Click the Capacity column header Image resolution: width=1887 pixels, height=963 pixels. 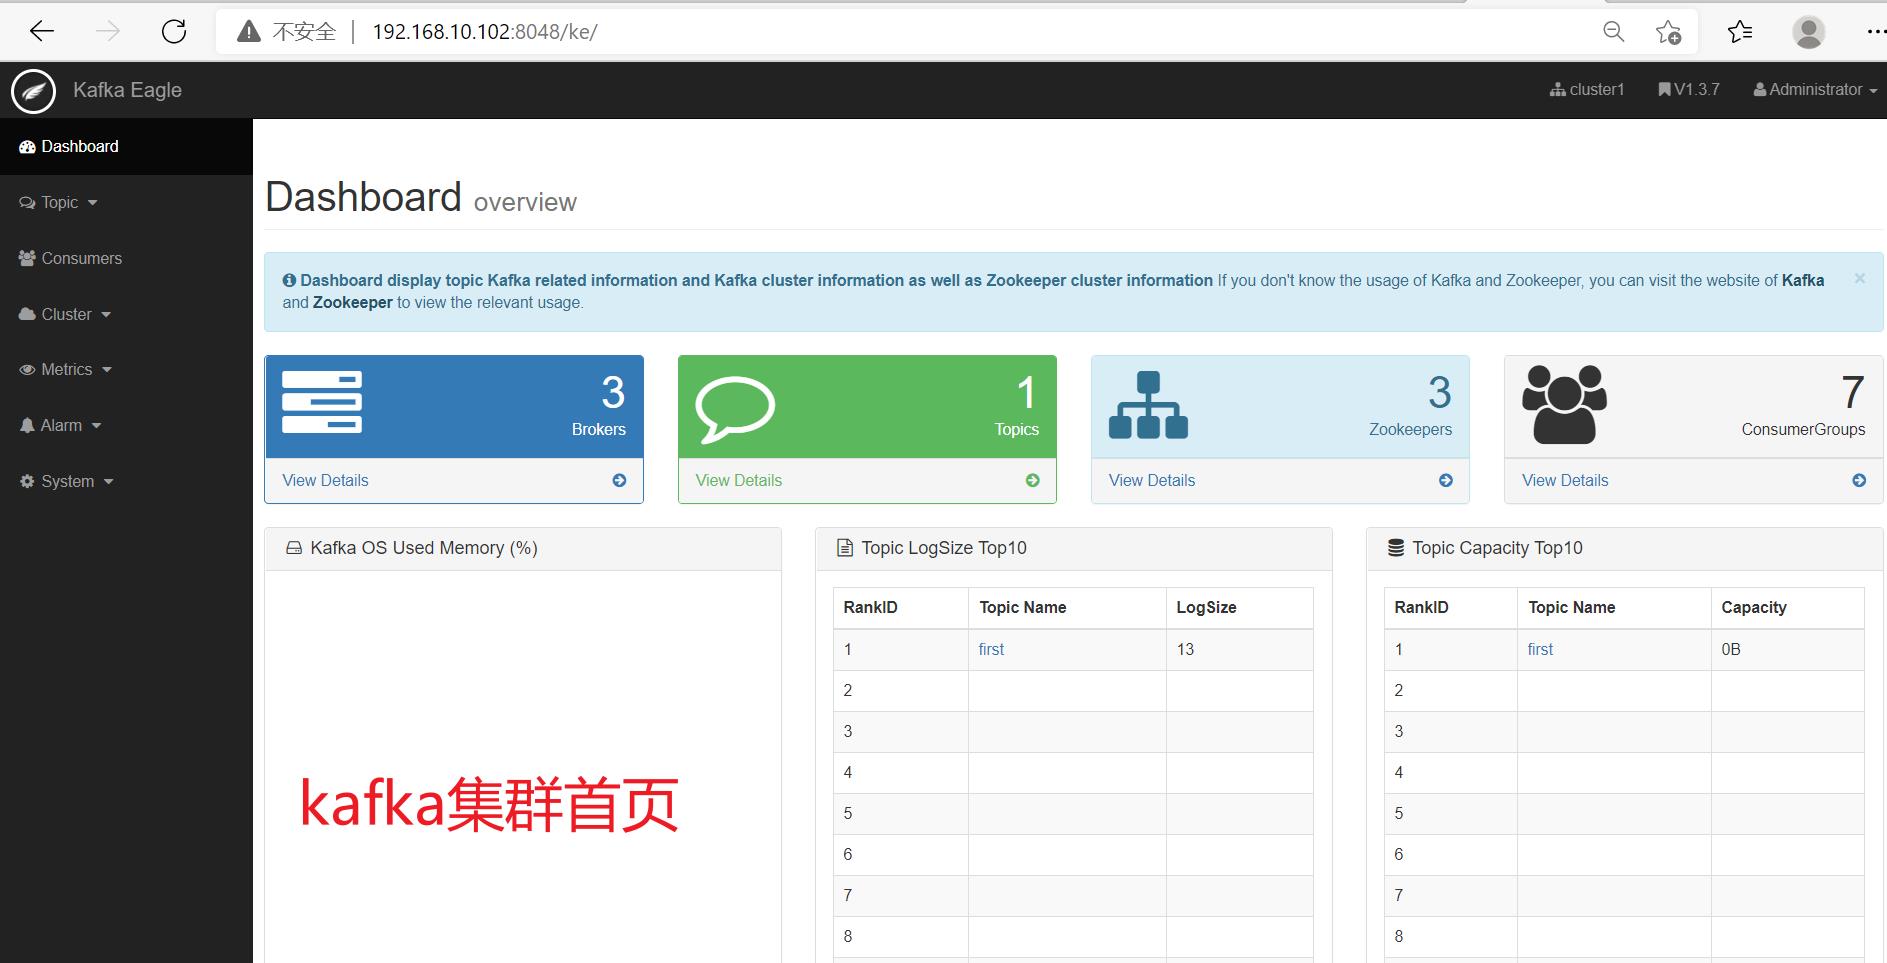(x=1753, y=608)
